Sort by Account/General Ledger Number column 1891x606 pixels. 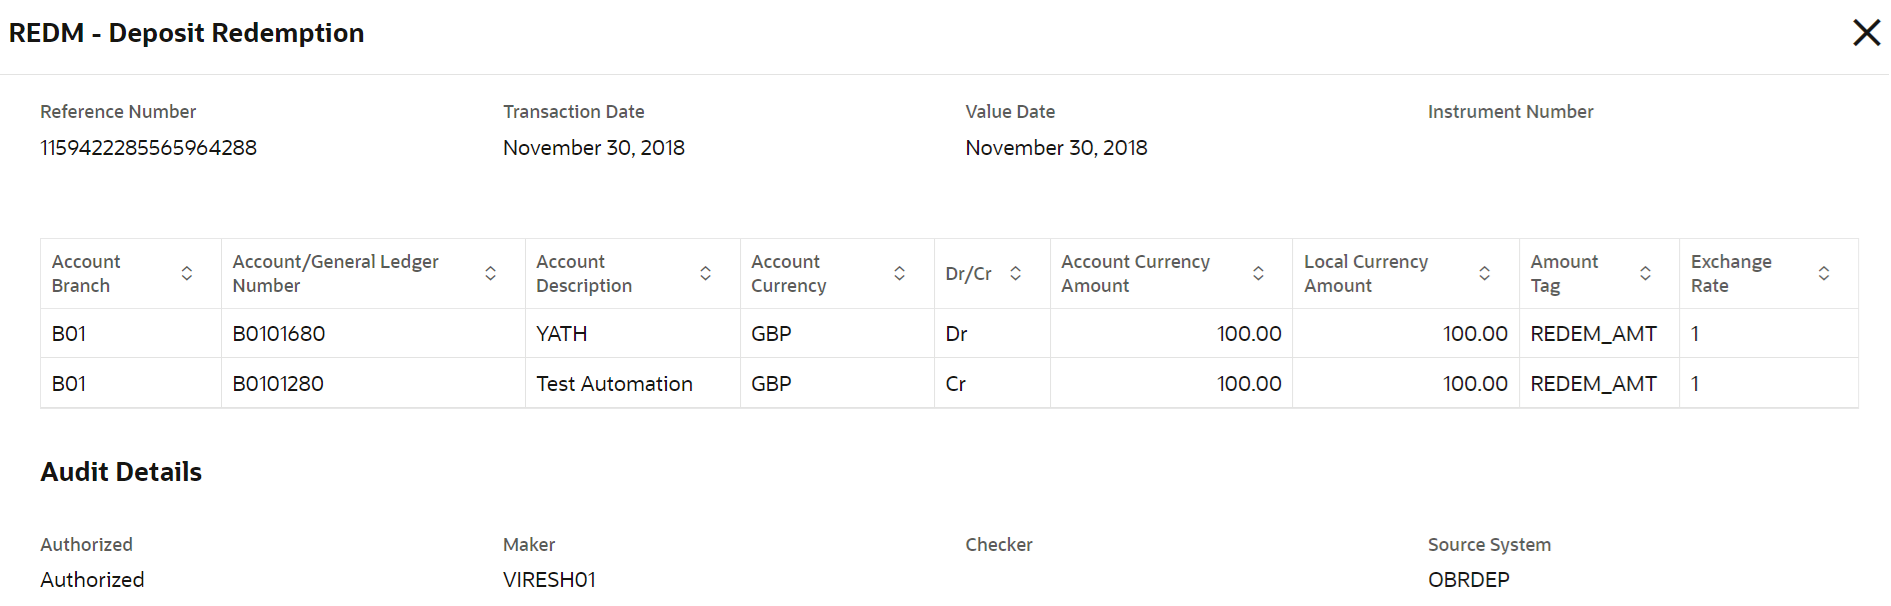[491, 273]
